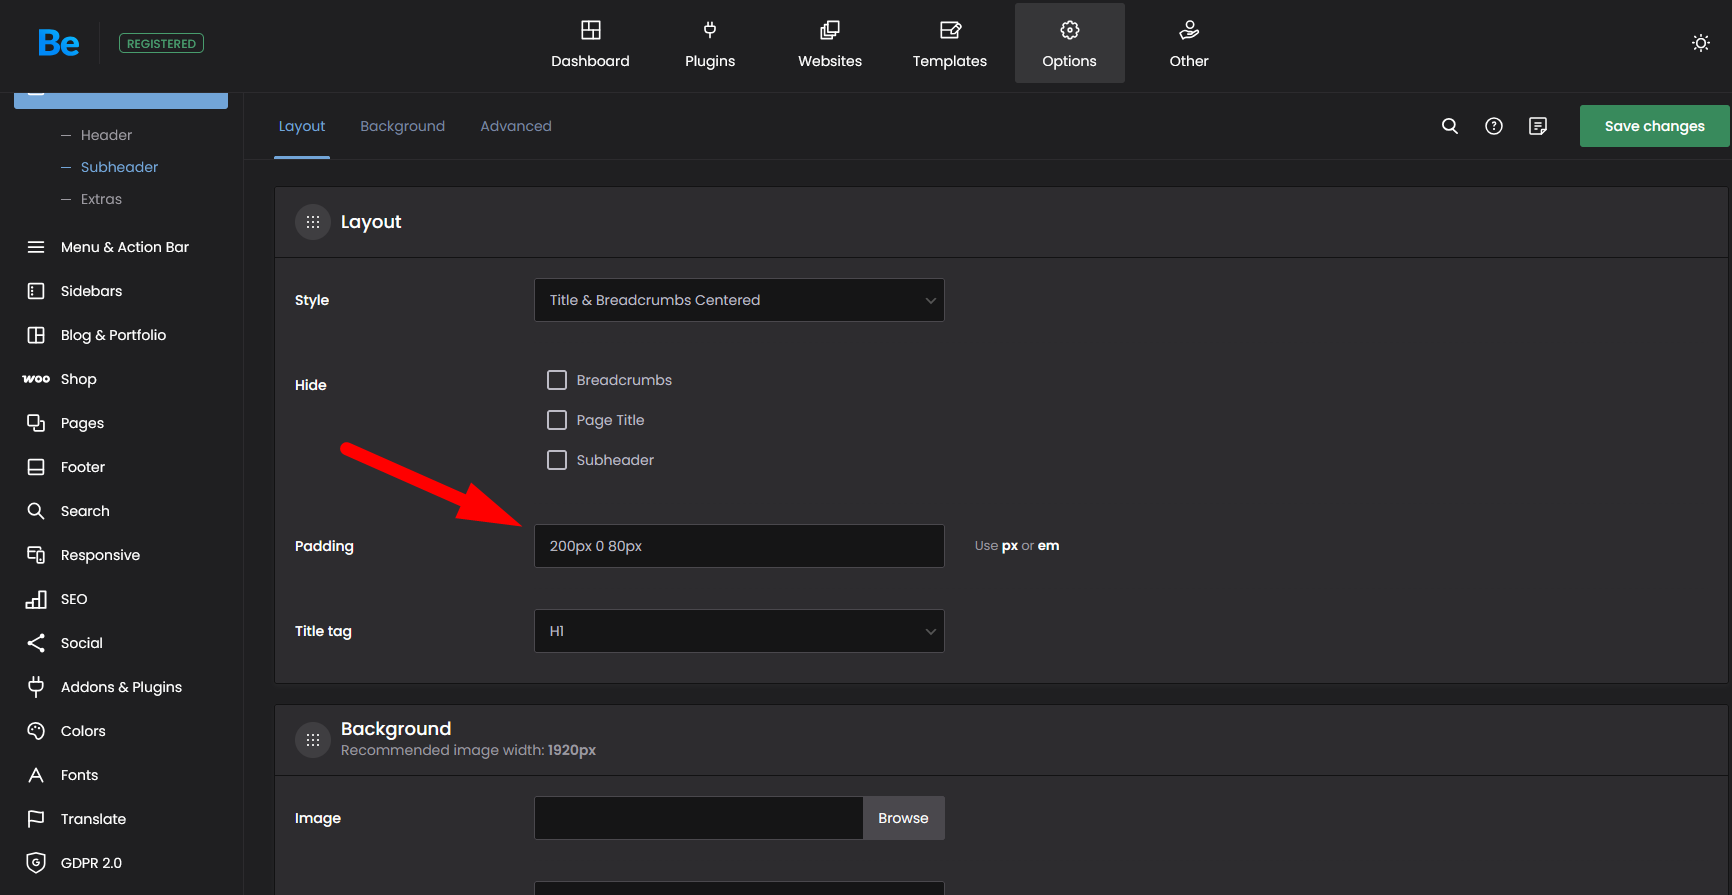This screenshot has width=1732, height=895.
Task: Click the Background section grid handle icon
Action: (313, 740)
